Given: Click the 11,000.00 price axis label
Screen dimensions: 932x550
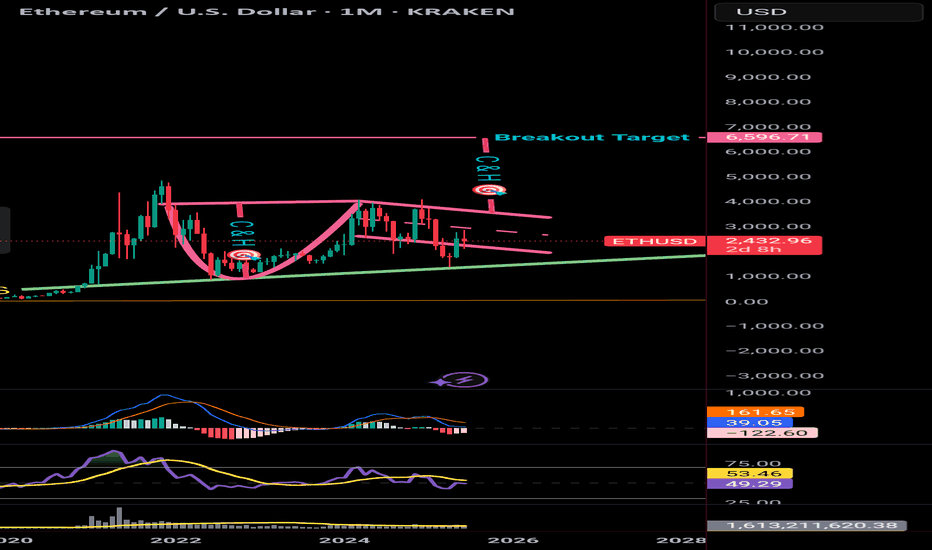Looking at the screenshot, I should pyautogui.click(x=774, y=27).
